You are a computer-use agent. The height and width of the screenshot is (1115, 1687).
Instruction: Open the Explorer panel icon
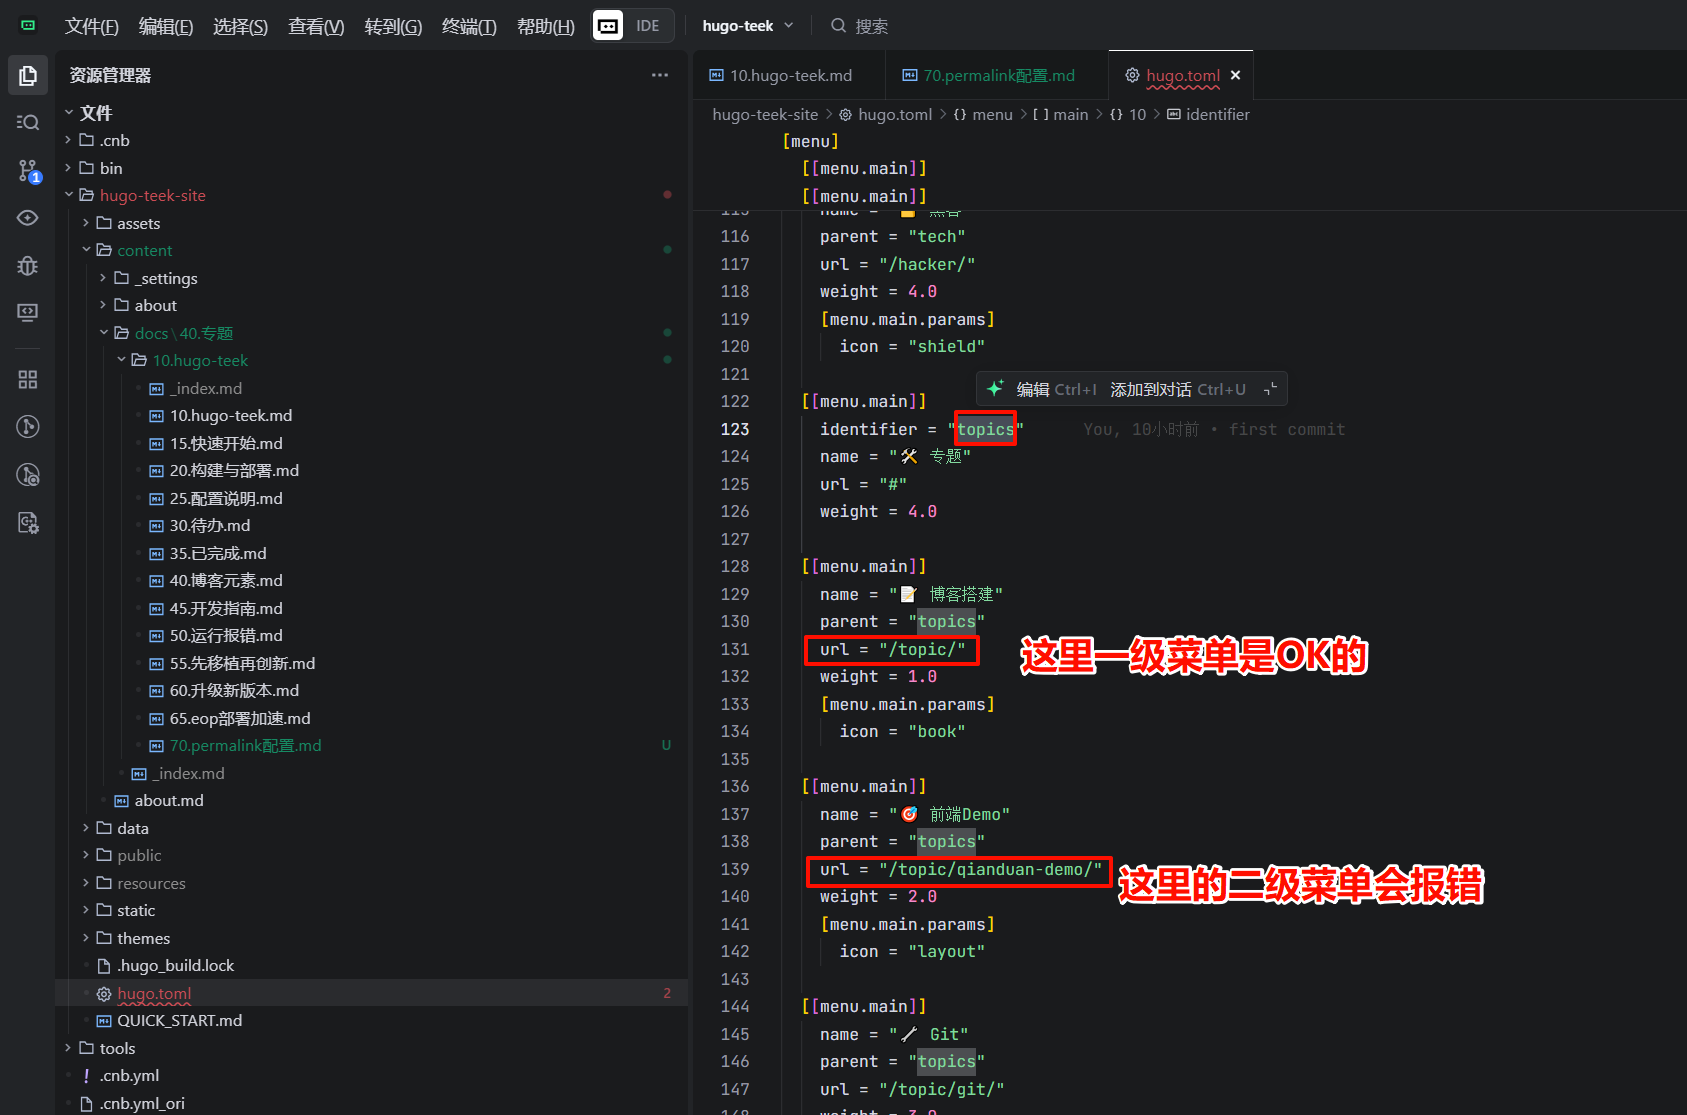pyautogui.click(x=28, y=76)
